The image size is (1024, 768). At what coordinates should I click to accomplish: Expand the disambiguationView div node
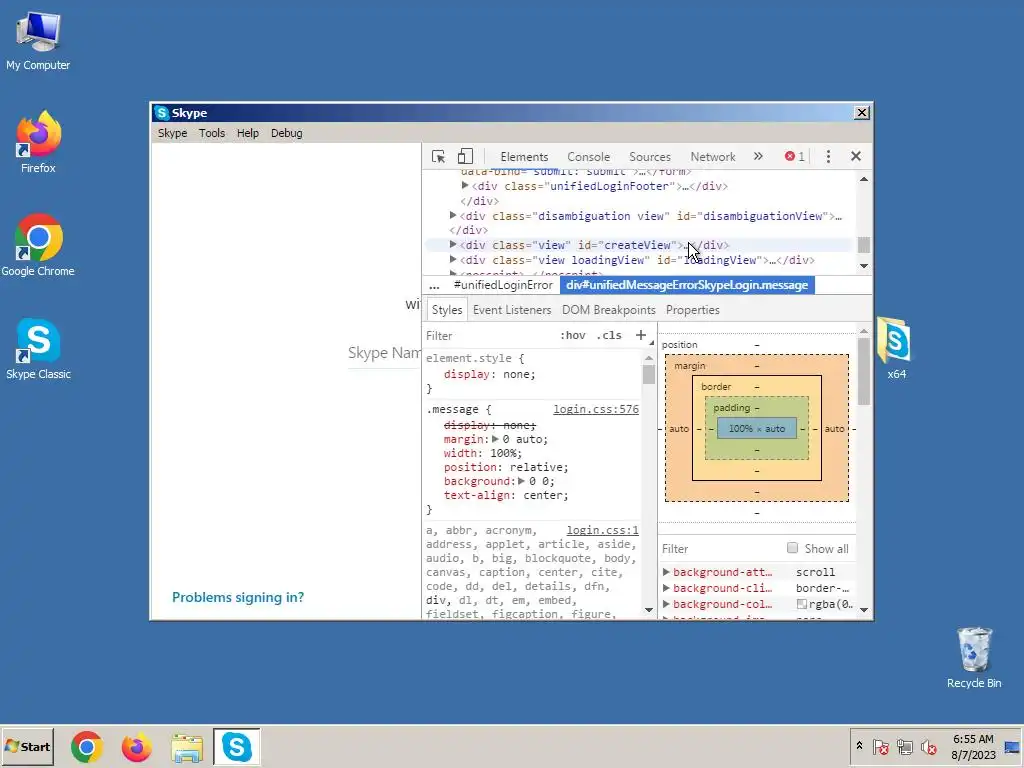coord(453,215)
